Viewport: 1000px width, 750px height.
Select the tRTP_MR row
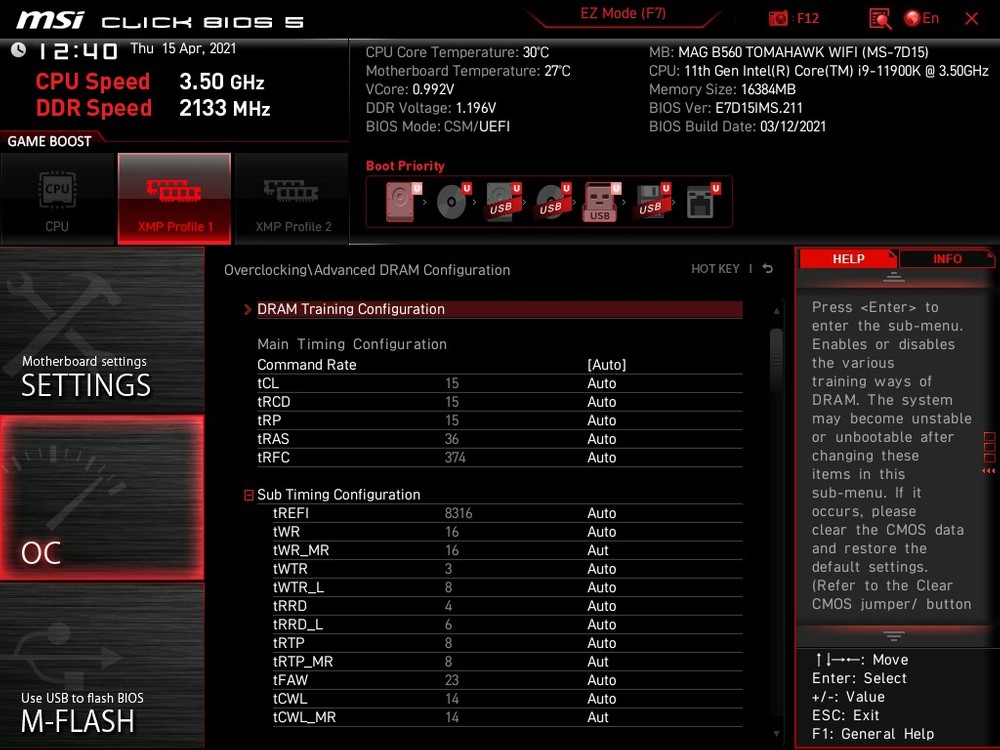click(508, 661)
